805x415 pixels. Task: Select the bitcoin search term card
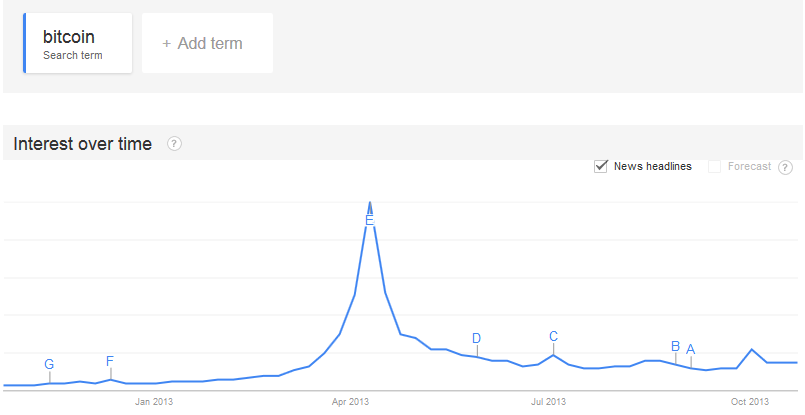point(78,43)
